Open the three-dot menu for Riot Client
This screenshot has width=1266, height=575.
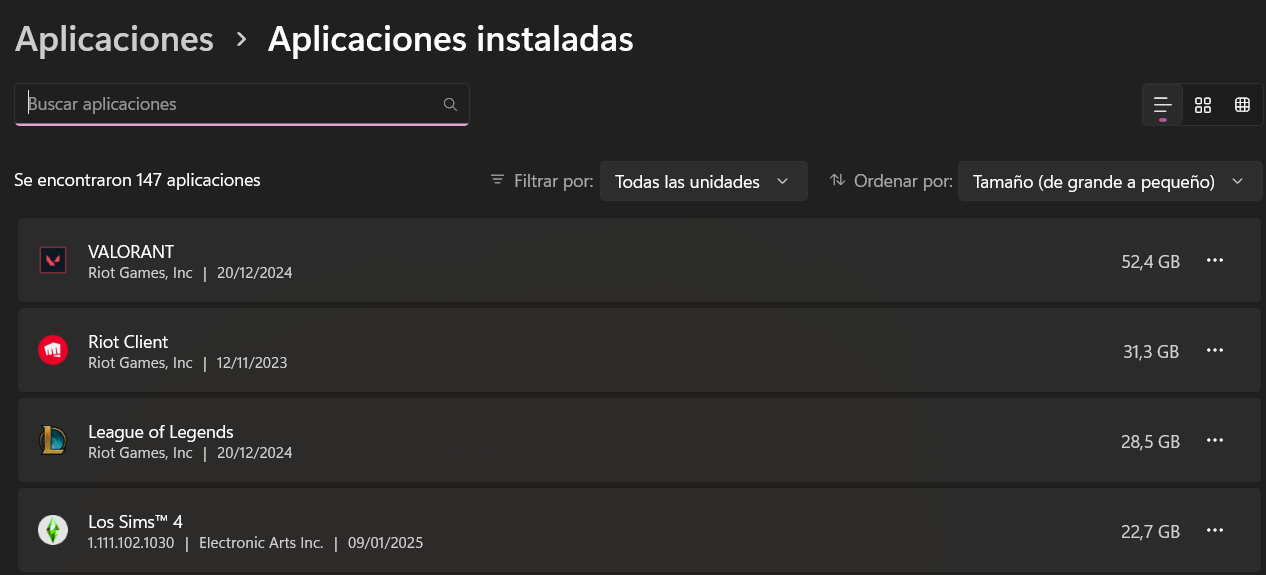pos(1215,350)
